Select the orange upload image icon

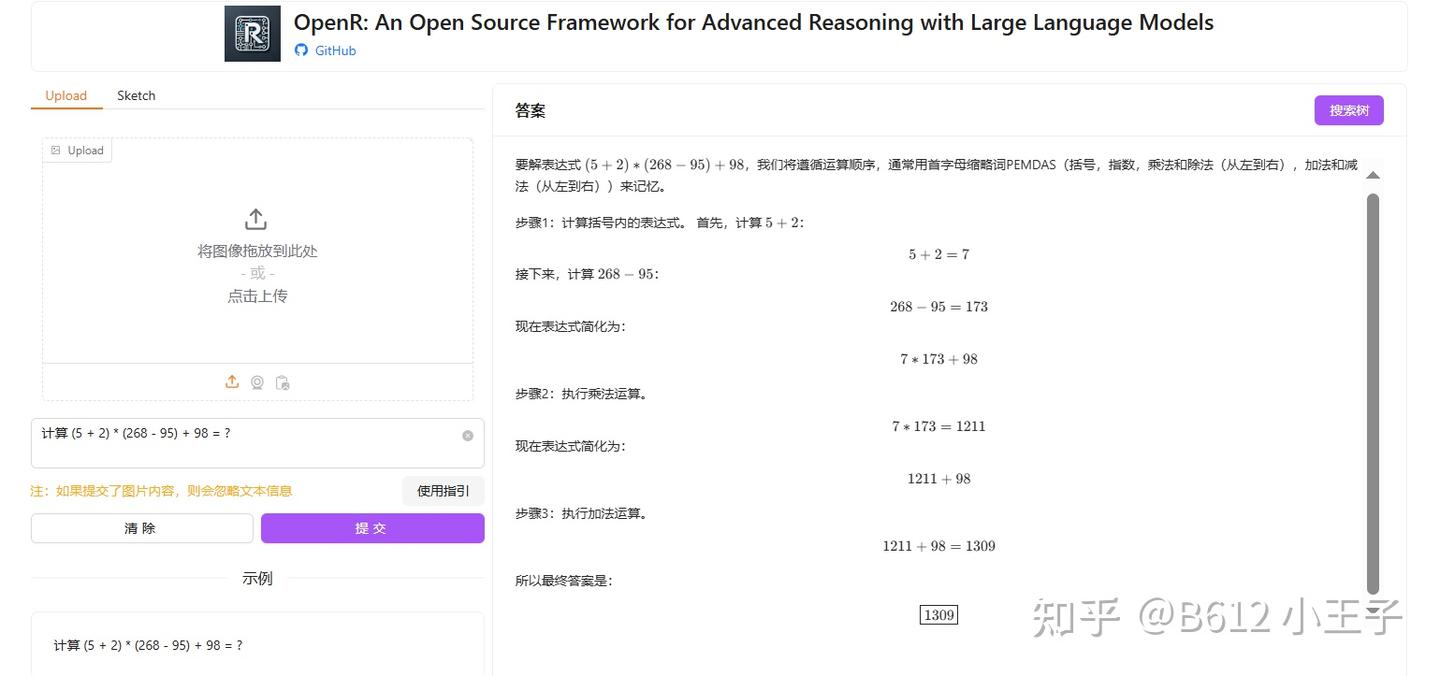coord(231,381)
